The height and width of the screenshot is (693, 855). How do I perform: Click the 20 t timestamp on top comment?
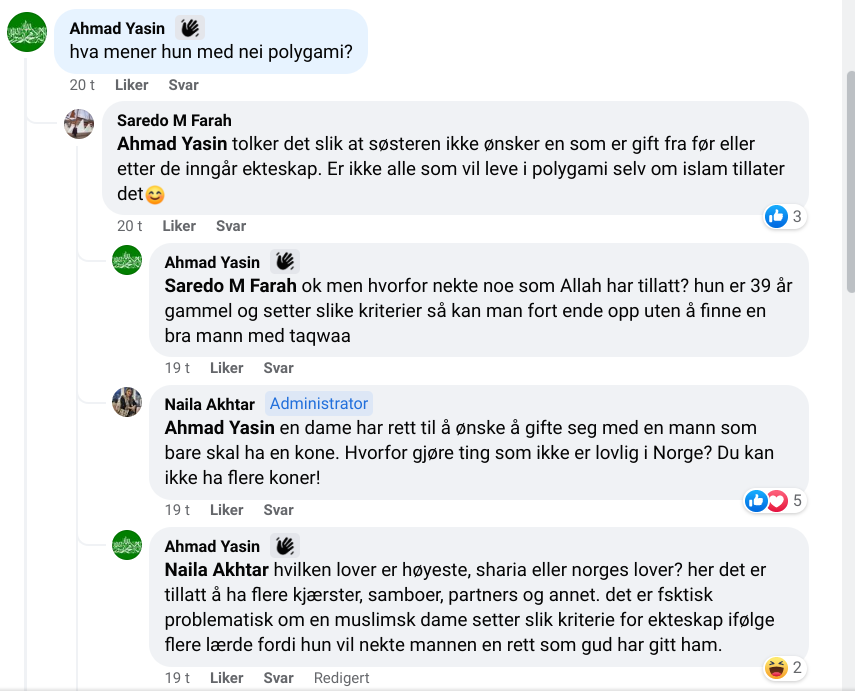tap(82, 85)
